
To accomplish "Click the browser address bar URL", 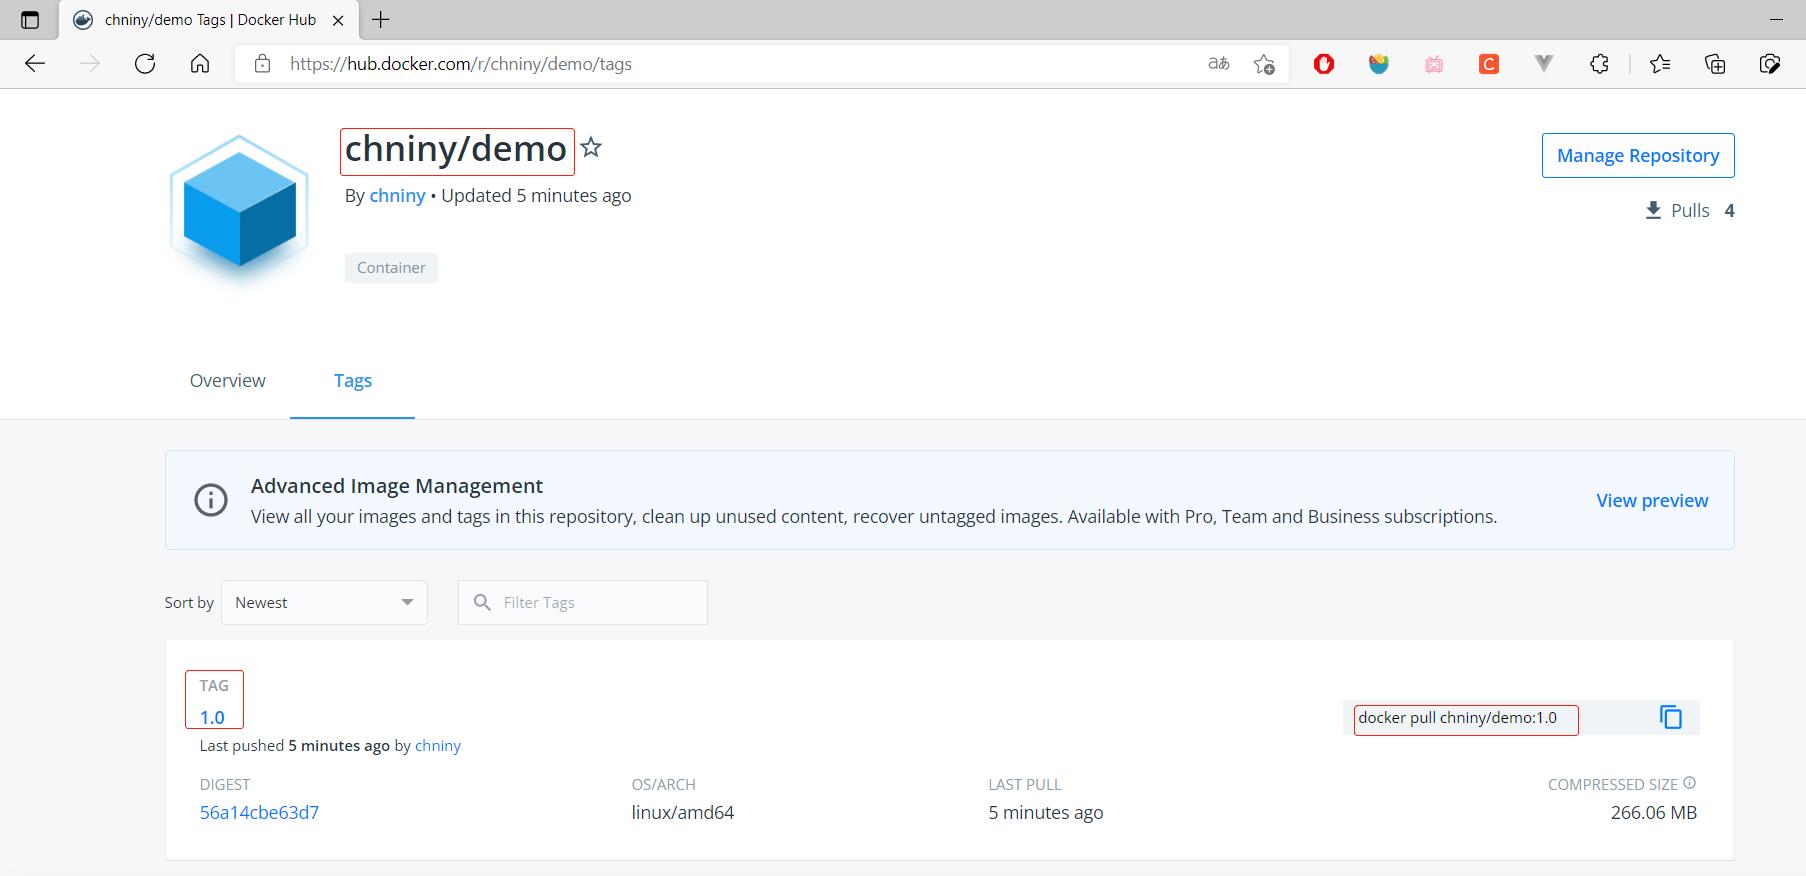I will pos(461,64).
